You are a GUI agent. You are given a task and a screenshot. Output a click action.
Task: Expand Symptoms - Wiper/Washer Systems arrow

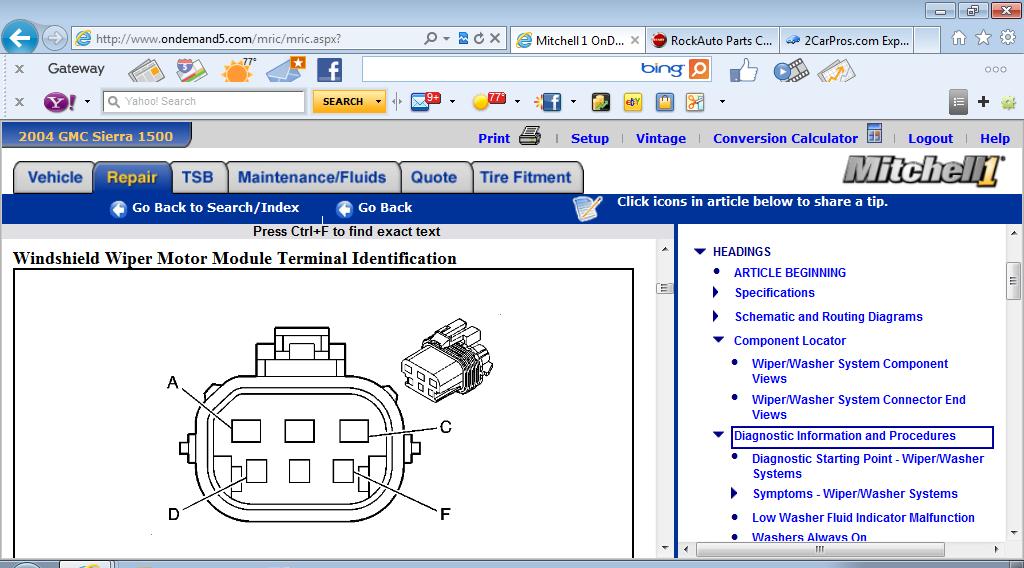coord(734,493)
